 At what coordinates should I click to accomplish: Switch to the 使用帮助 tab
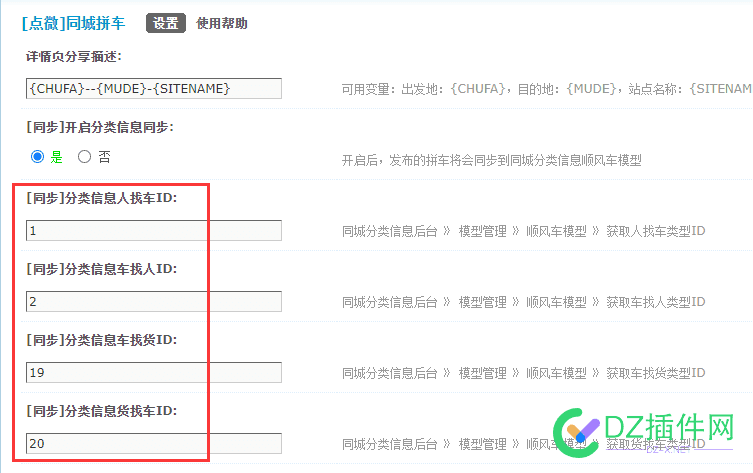pyautogui.click(x=222, y=23)
